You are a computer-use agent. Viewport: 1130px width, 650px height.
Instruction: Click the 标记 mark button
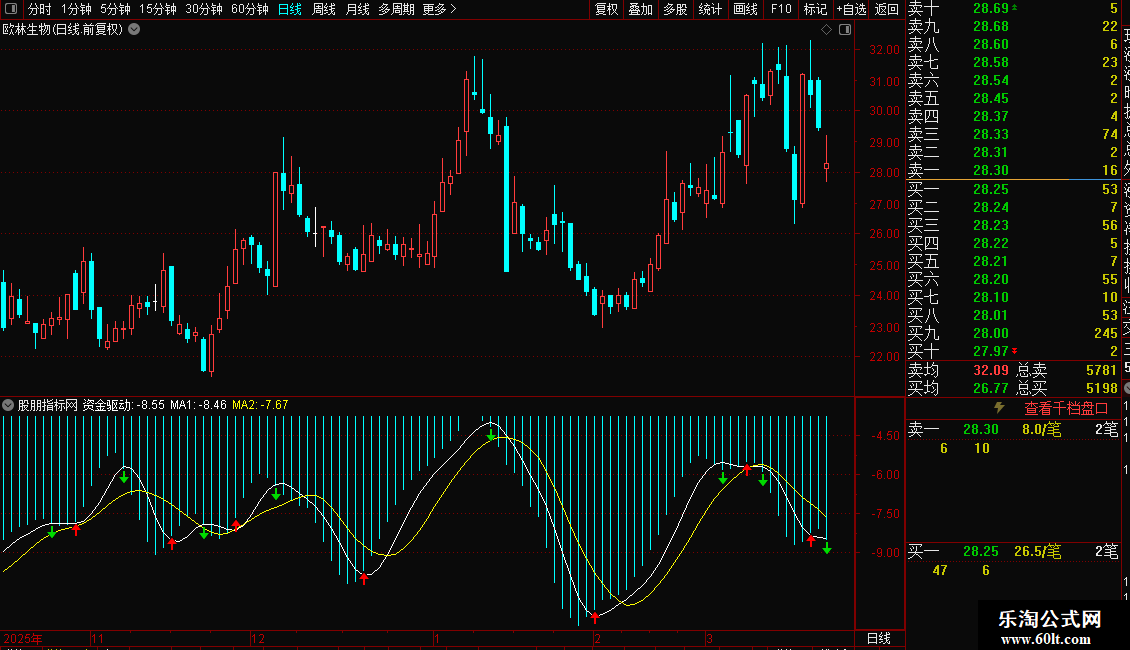click(x=815, y=9)
